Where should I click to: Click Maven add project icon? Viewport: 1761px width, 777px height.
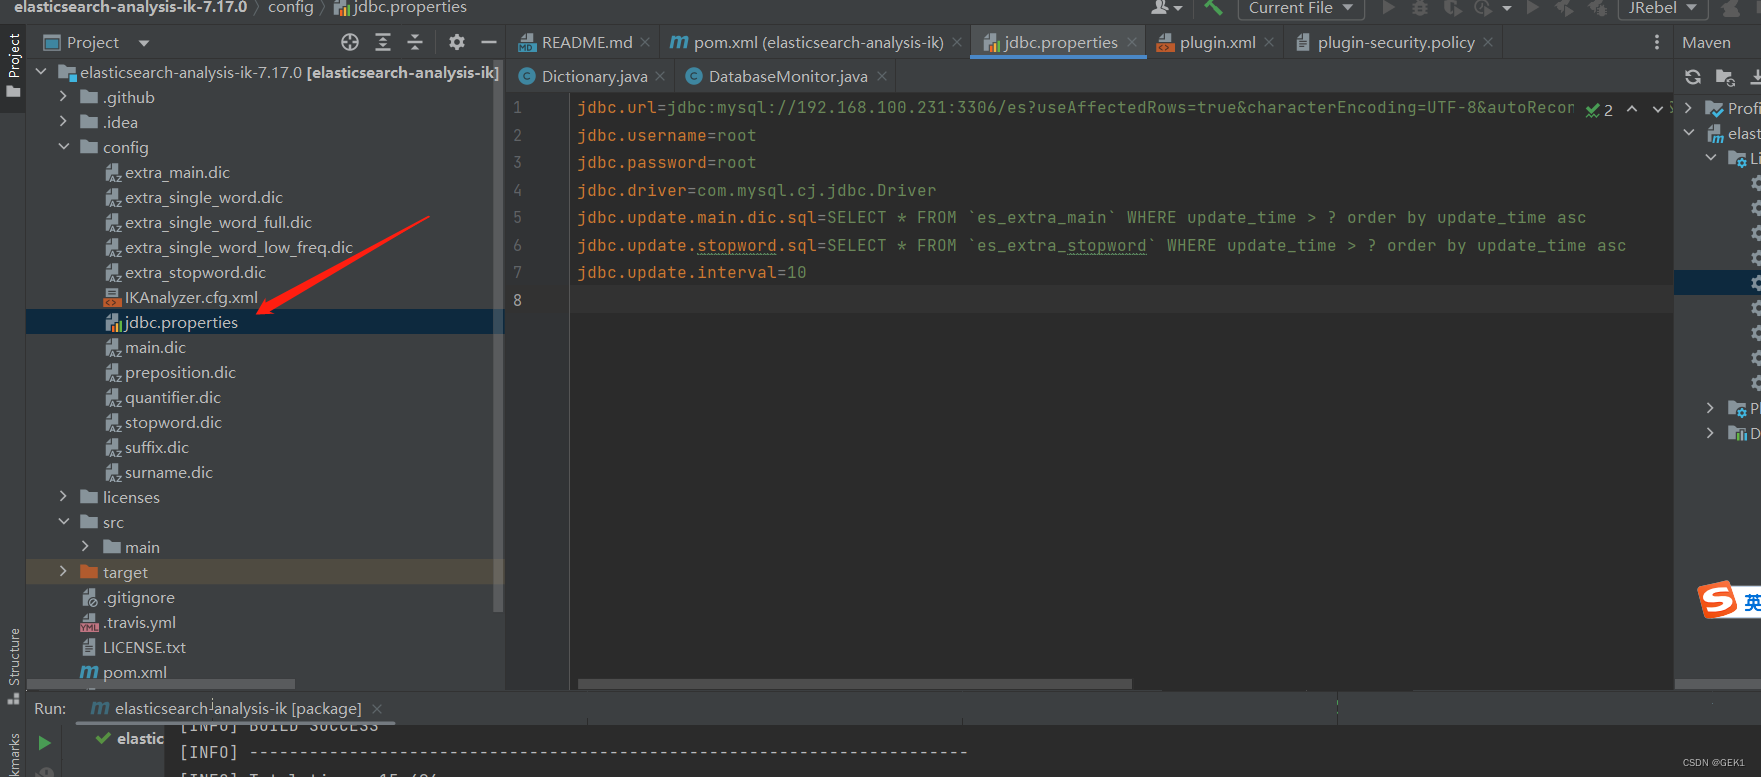(1725, 77)
